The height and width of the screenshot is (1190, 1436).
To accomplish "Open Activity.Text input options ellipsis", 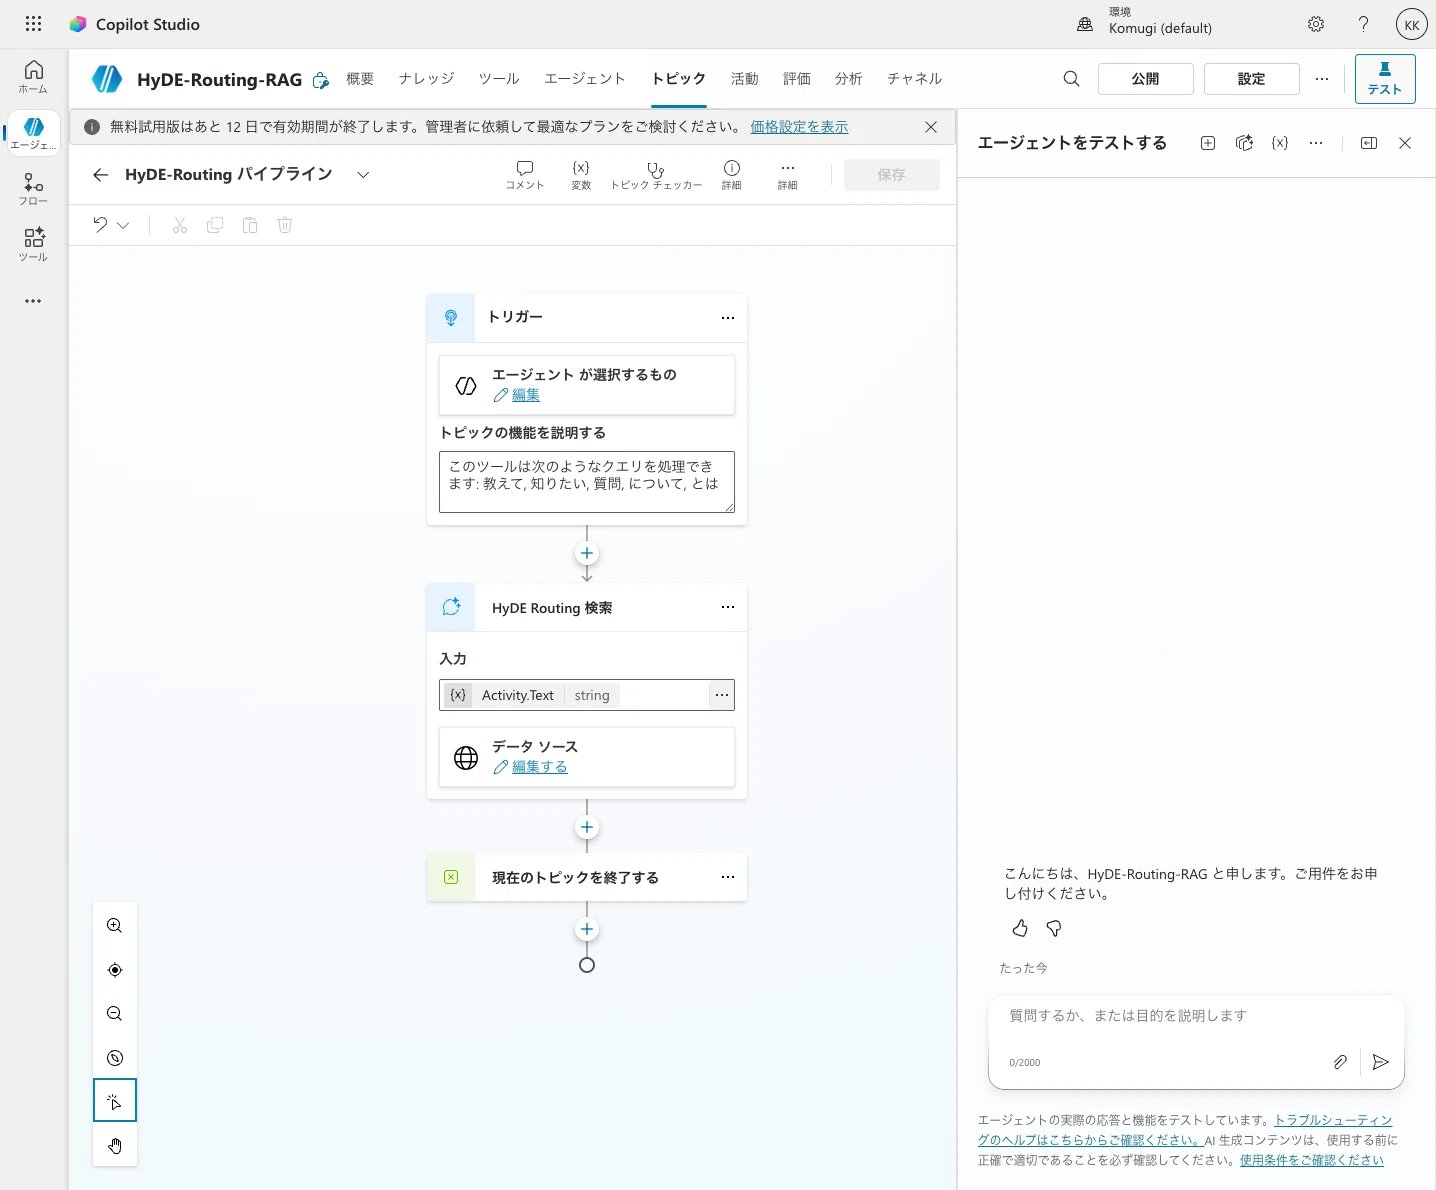I will (722, 695).
